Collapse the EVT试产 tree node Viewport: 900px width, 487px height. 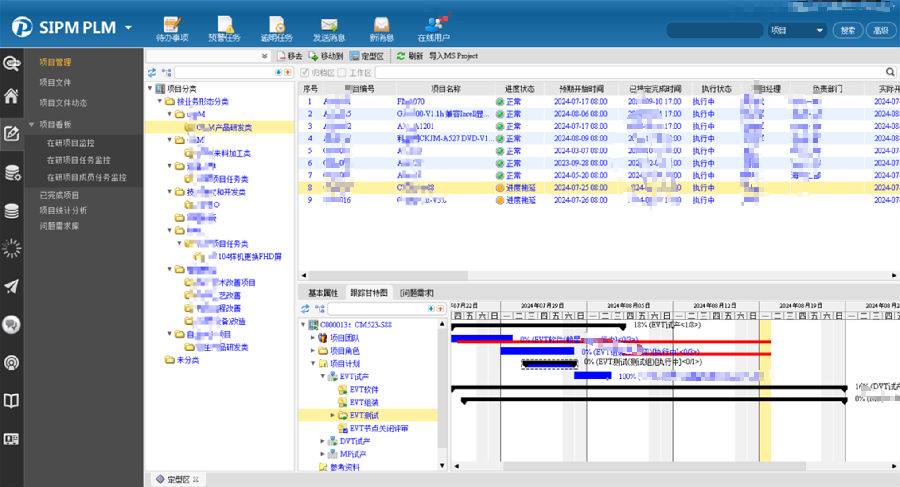322,377
